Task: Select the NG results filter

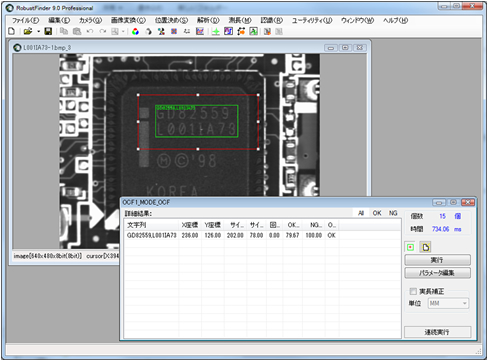Action: 393,213
